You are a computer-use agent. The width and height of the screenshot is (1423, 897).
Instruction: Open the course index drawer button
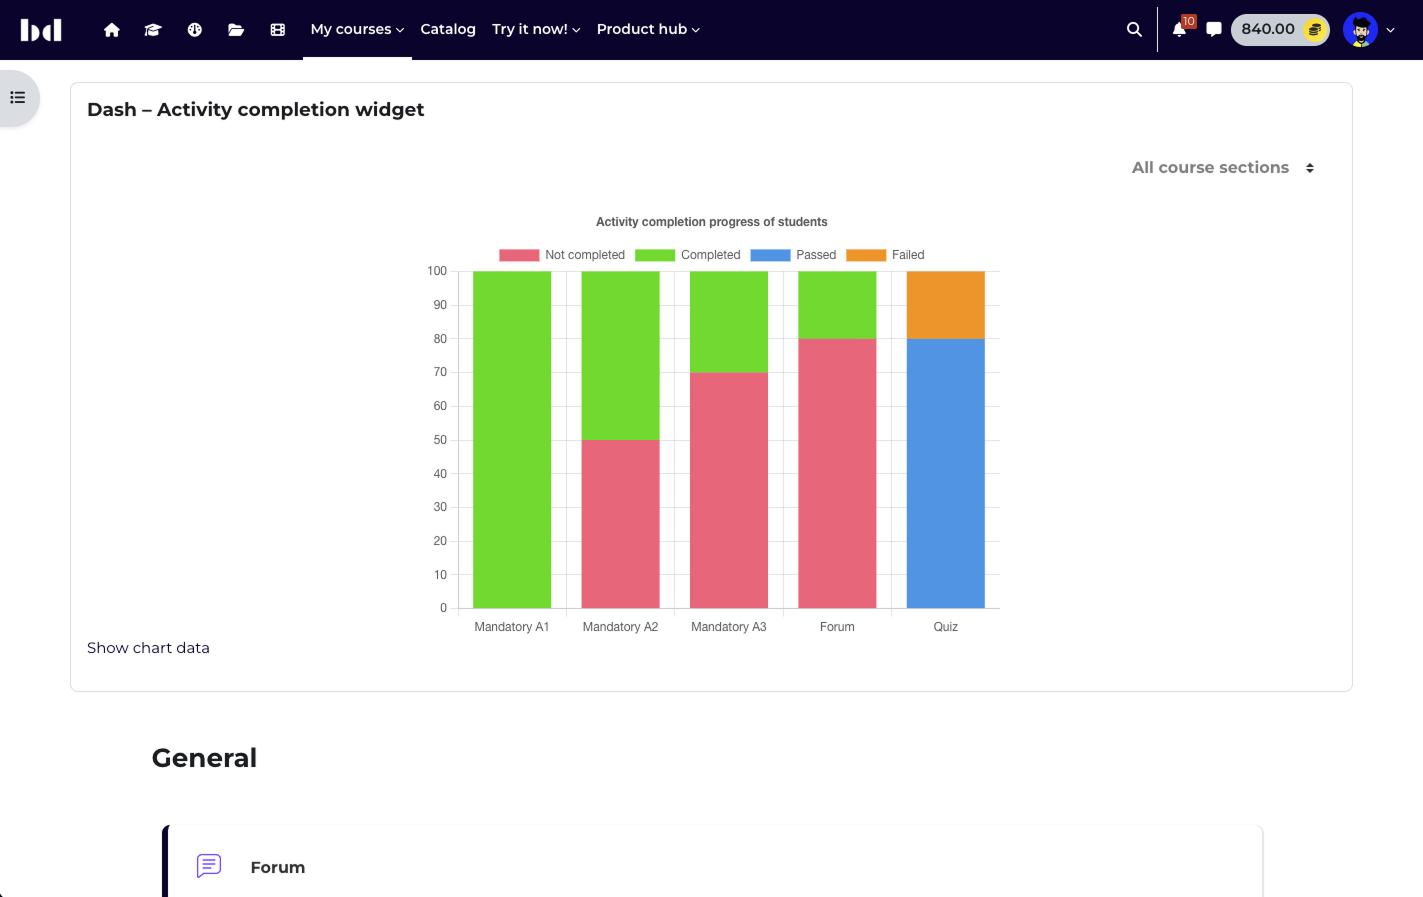tap(18, 98)
